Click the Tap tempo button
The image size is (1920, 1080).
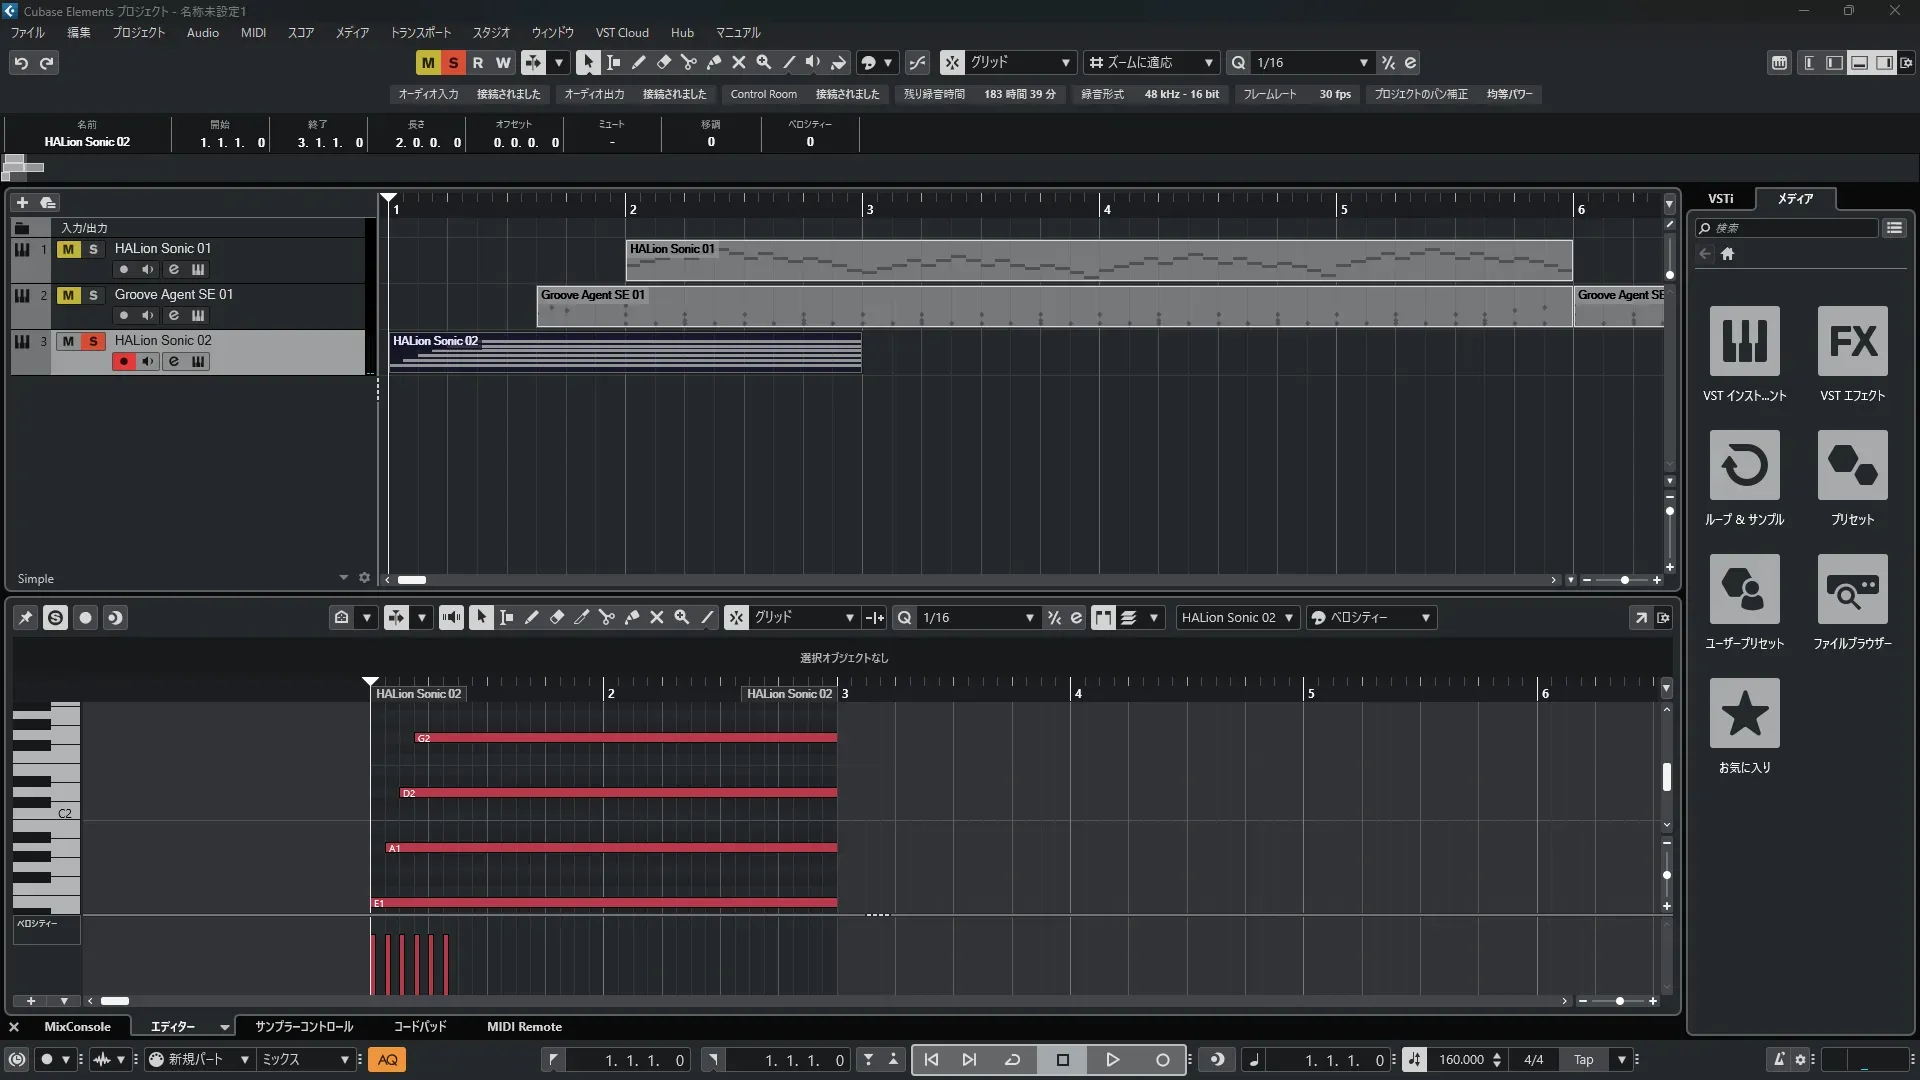tap(1583, 1059)
